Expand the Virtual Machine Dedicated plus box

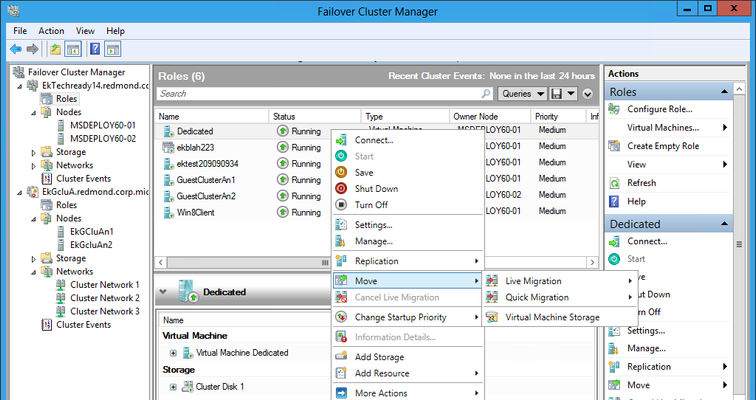click(173, 353)
